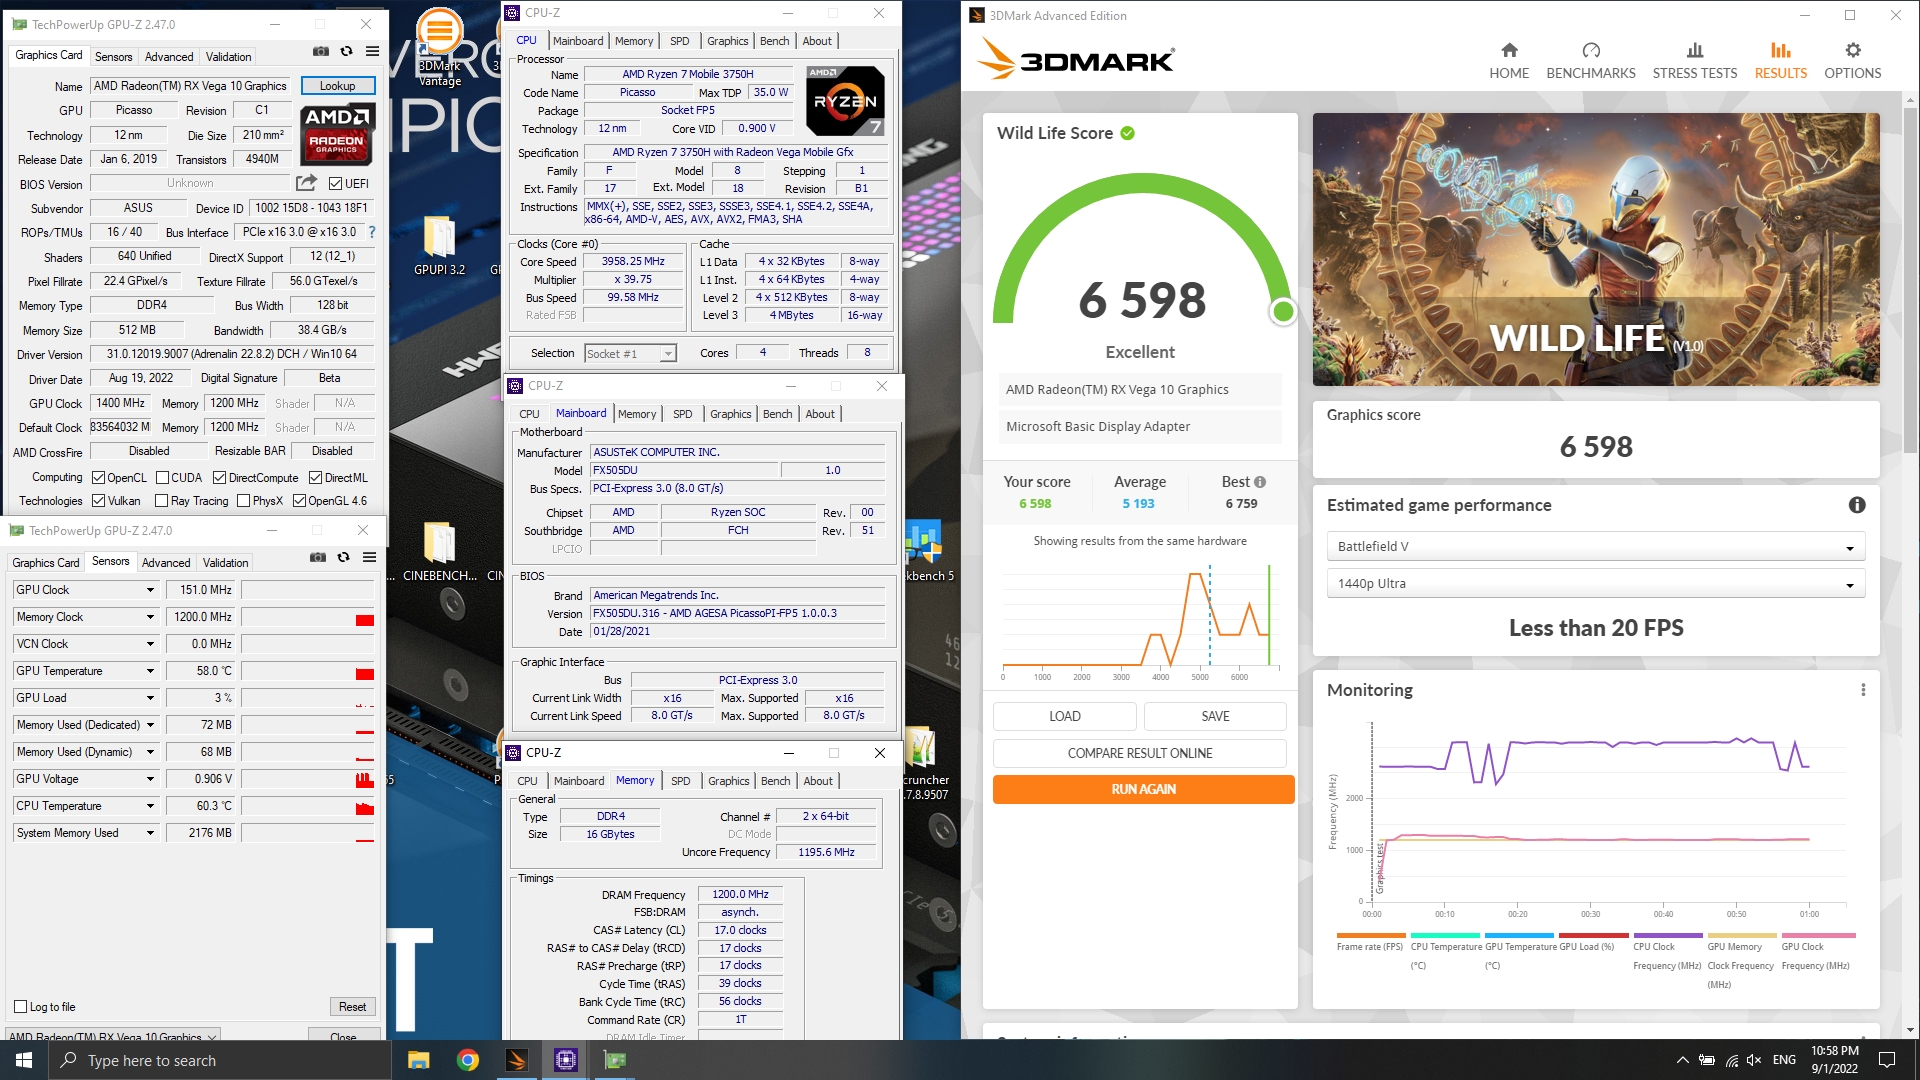
Task: Take screenshot in GPU-Z Sensors window
Action: pos(317,557)
